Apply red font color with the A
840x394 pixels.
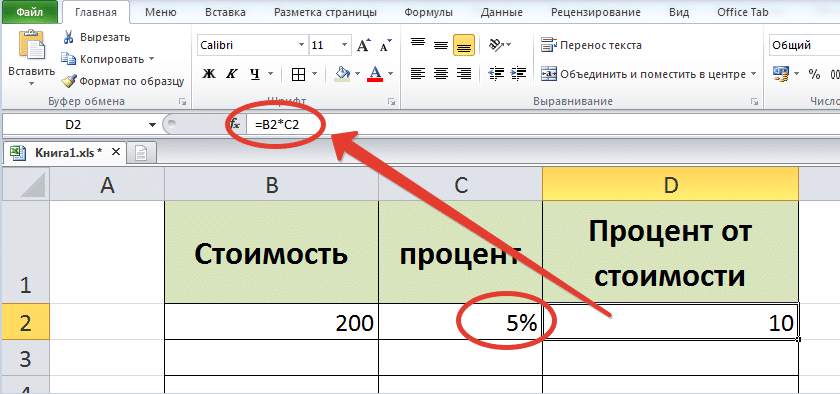(375, 73)
